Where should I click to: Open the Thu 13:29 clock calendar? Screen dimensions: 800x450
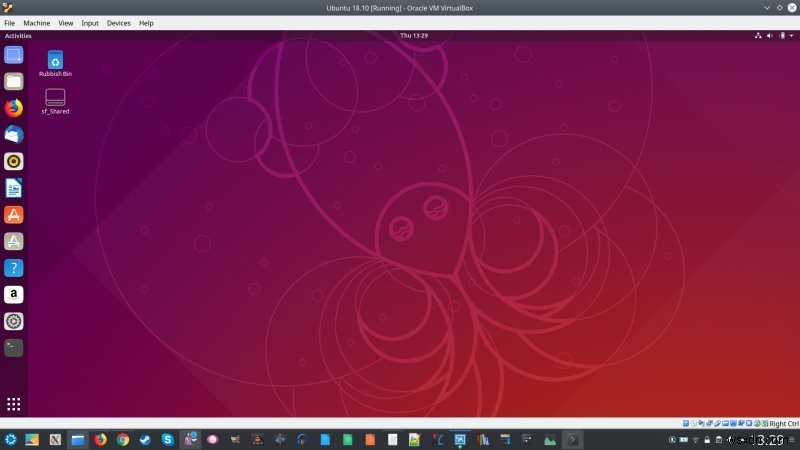(414, 36)
